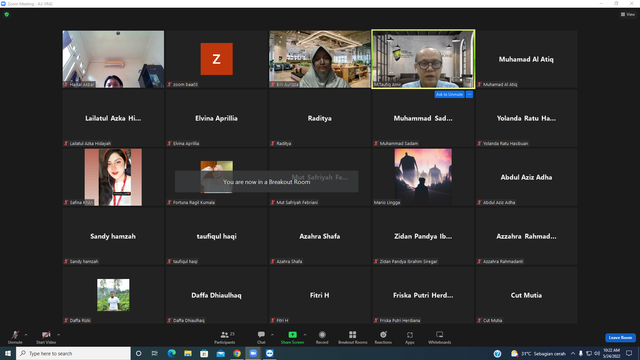Click the Azzahra Rahmadanti participant tile
The image size is (640, 360).
click(526, 236)
